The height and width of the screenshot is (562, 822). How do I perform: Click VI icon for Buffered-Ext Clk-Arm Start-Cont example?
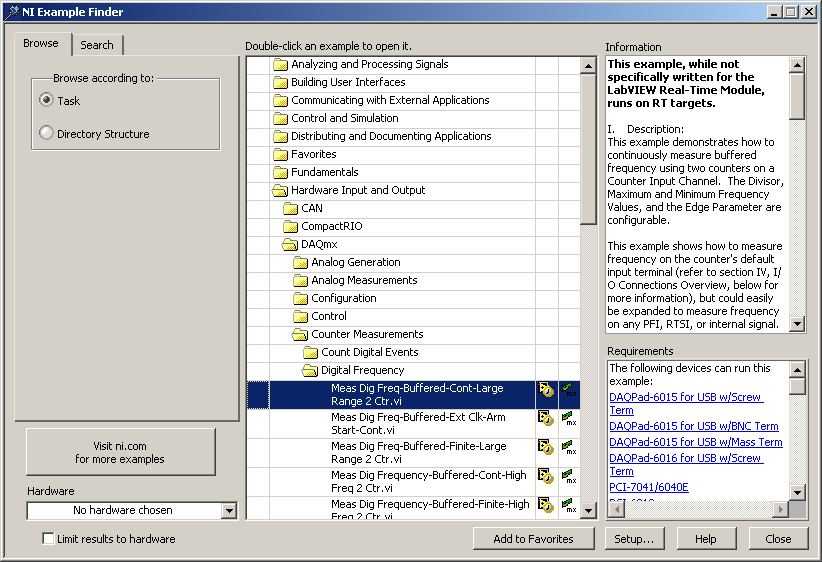546,418
